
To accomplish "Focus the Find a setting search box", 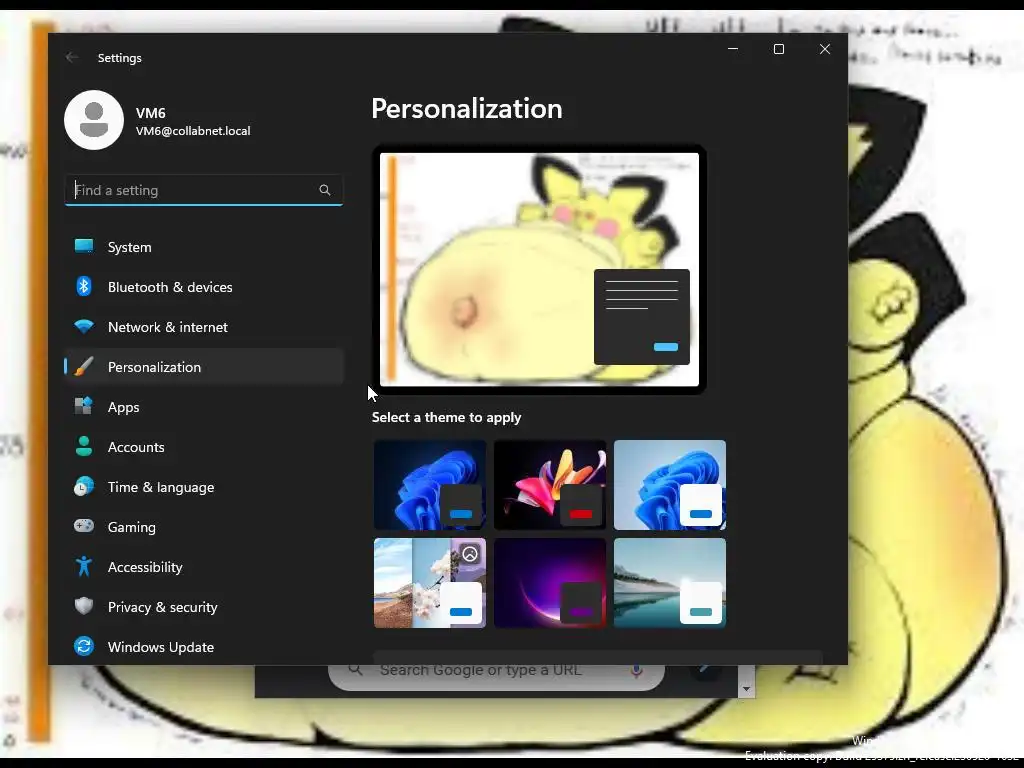I will tap(204, 190).
